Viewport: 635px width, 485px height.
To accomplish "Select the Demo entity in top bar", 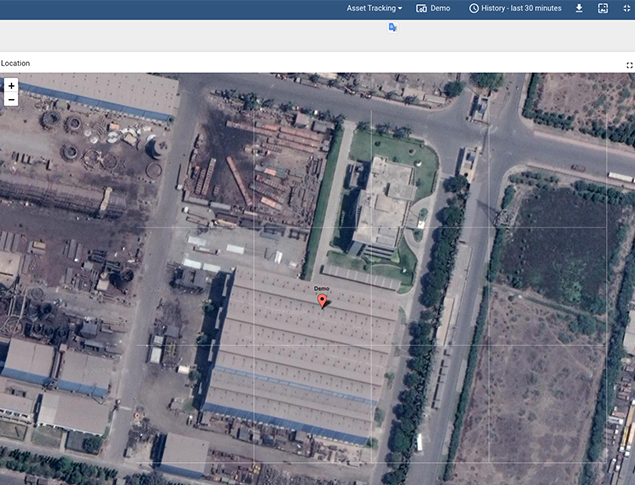I will click(440, 8).
